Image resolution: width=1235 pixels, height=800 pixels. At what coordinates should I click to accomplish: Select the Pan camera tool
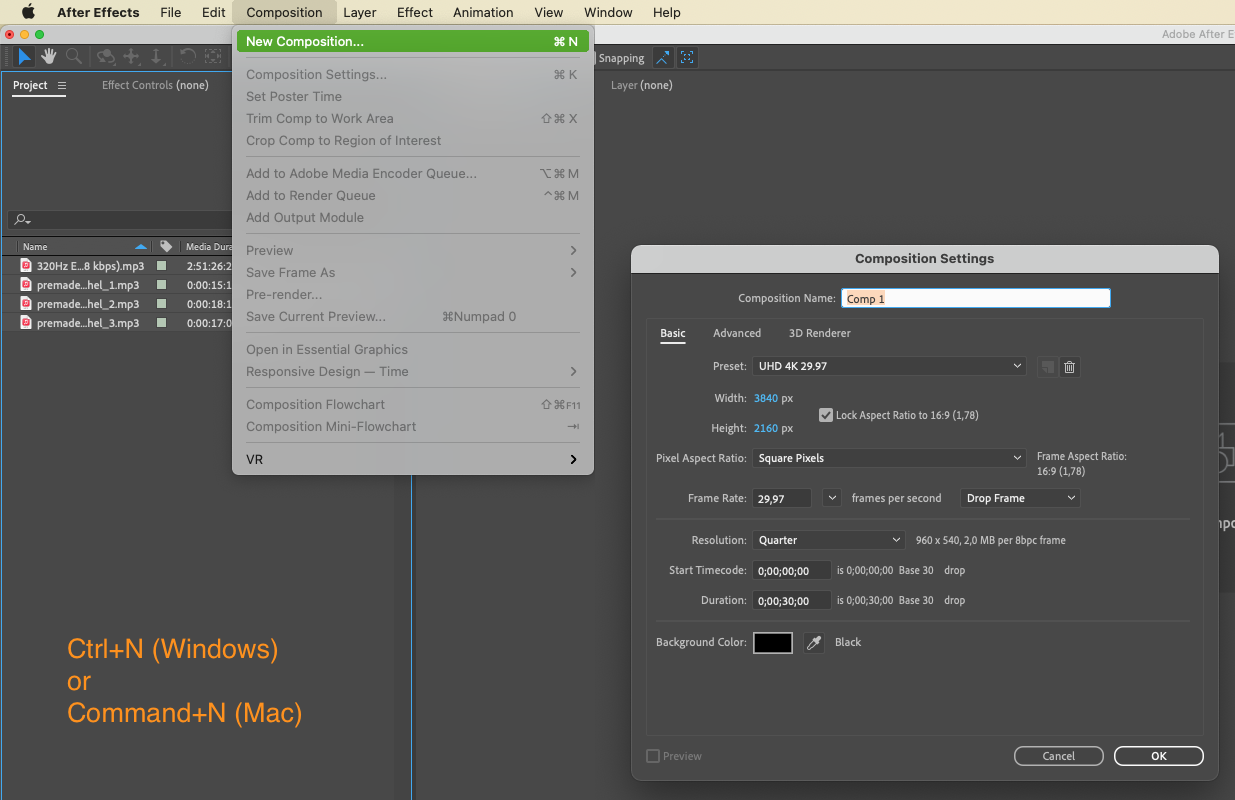pyautogui.click(x=131, y=57)
